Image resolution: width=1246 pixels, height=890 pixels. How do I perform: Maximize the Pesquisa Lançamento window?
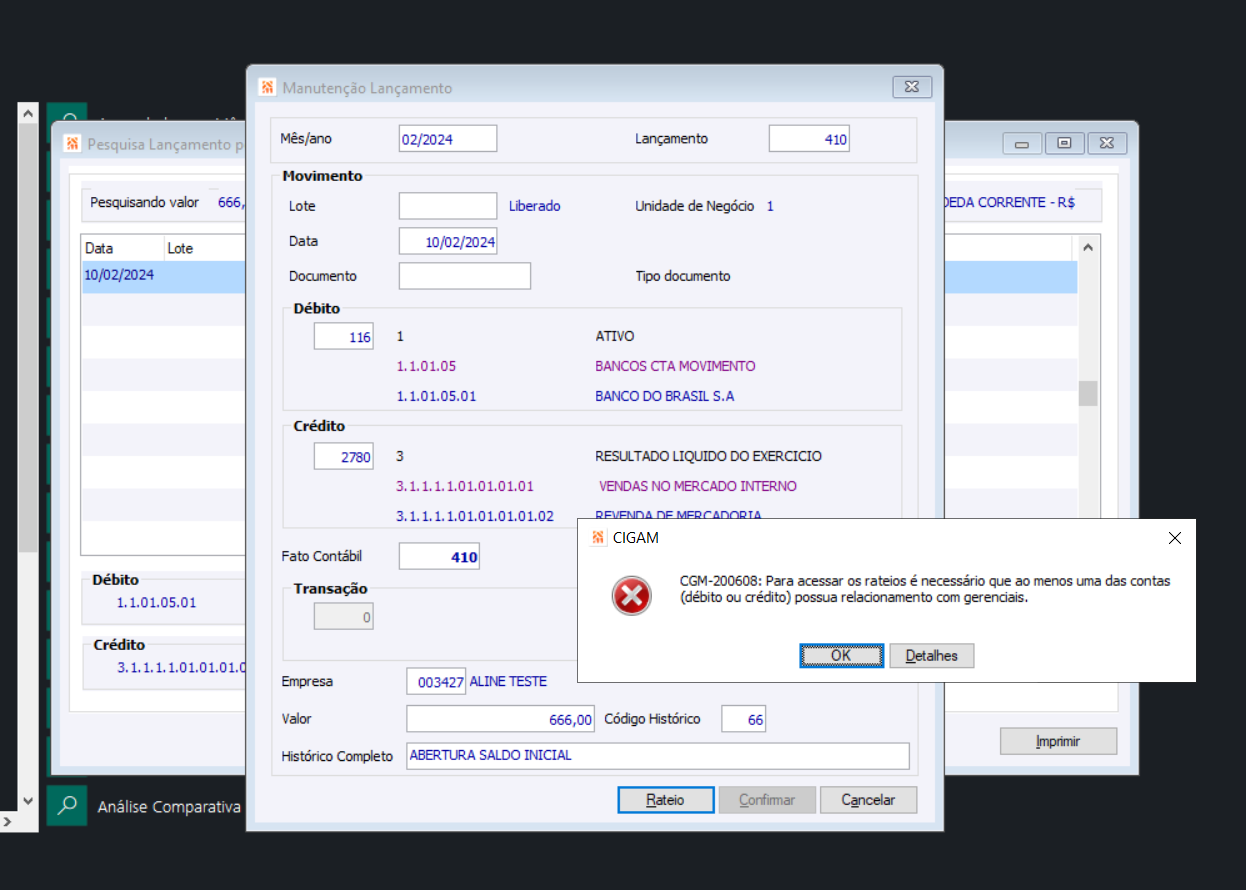coord(1064,143)
